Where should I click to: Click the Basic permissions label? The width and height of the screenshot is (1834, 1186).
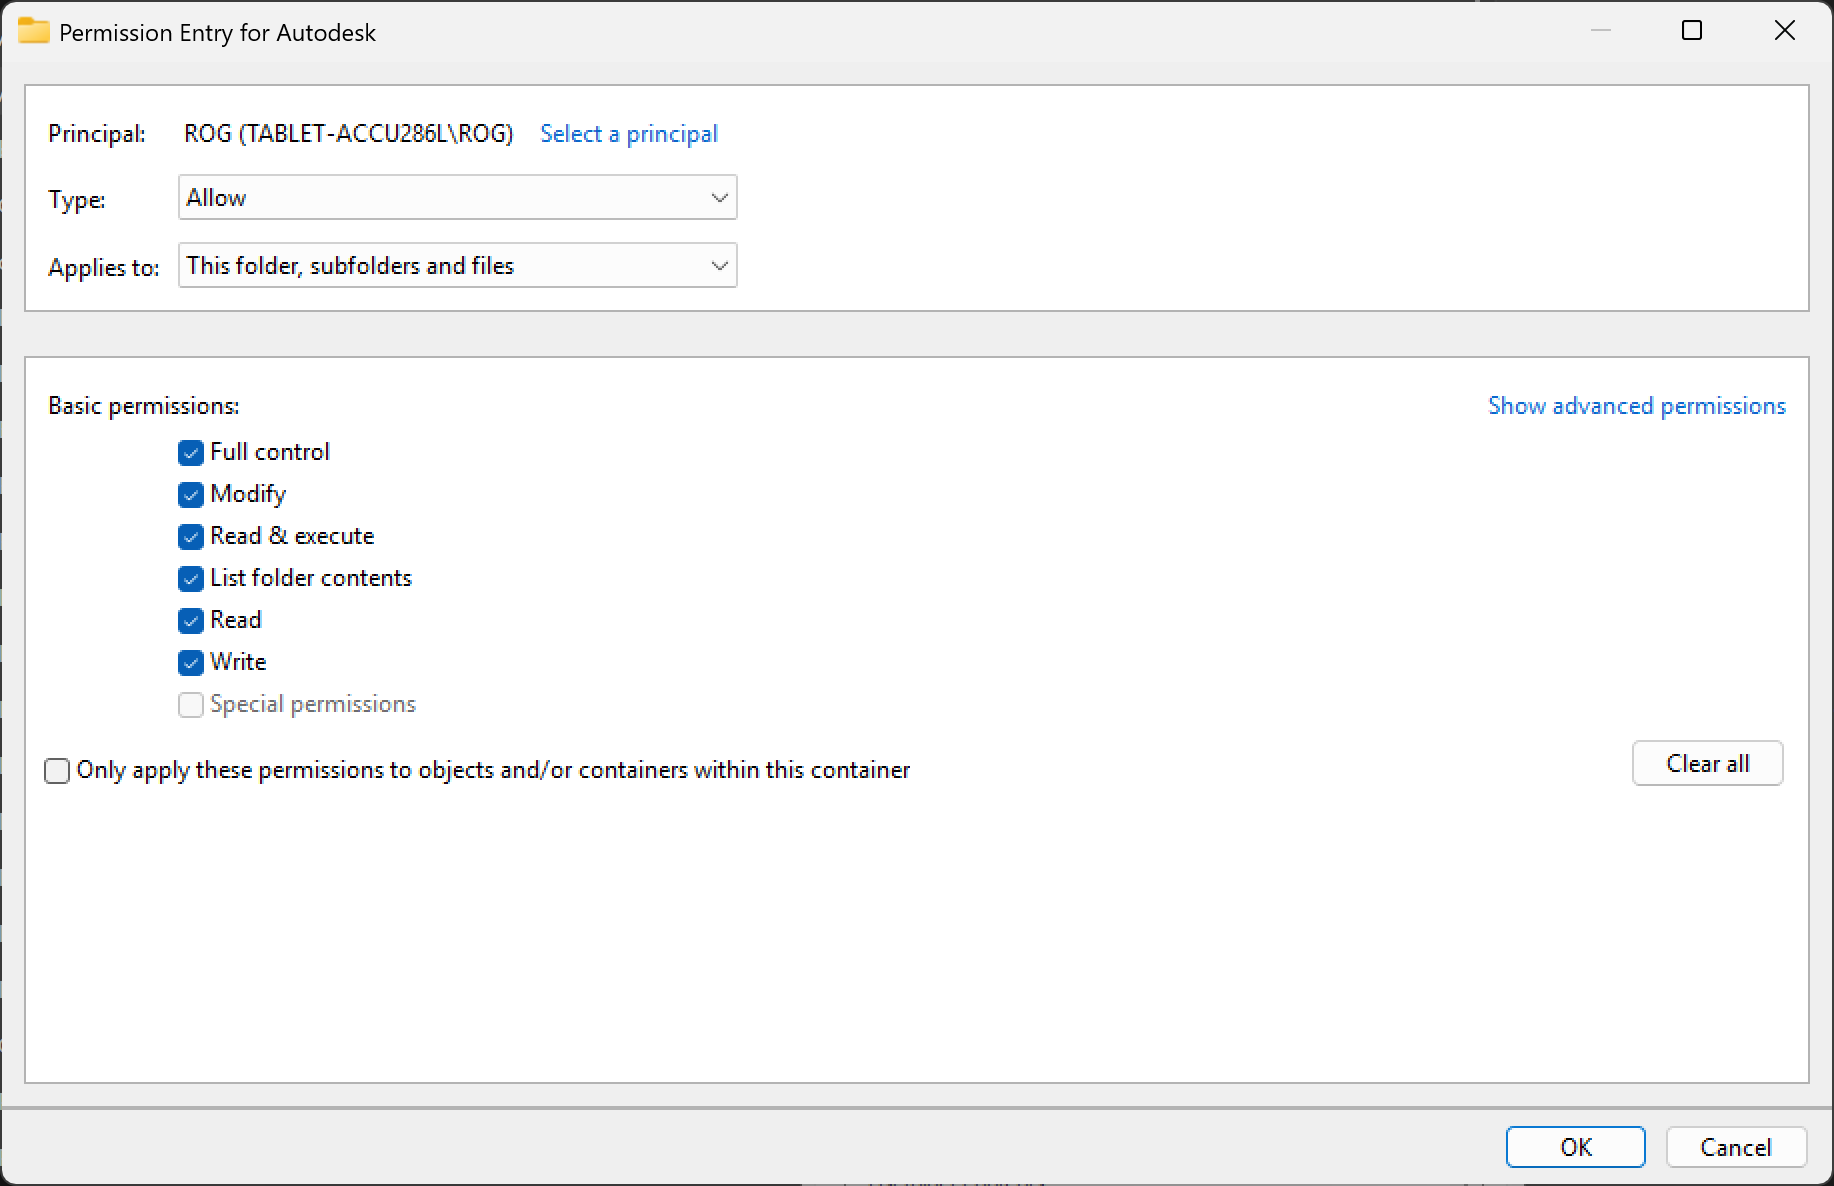[144, 405]
